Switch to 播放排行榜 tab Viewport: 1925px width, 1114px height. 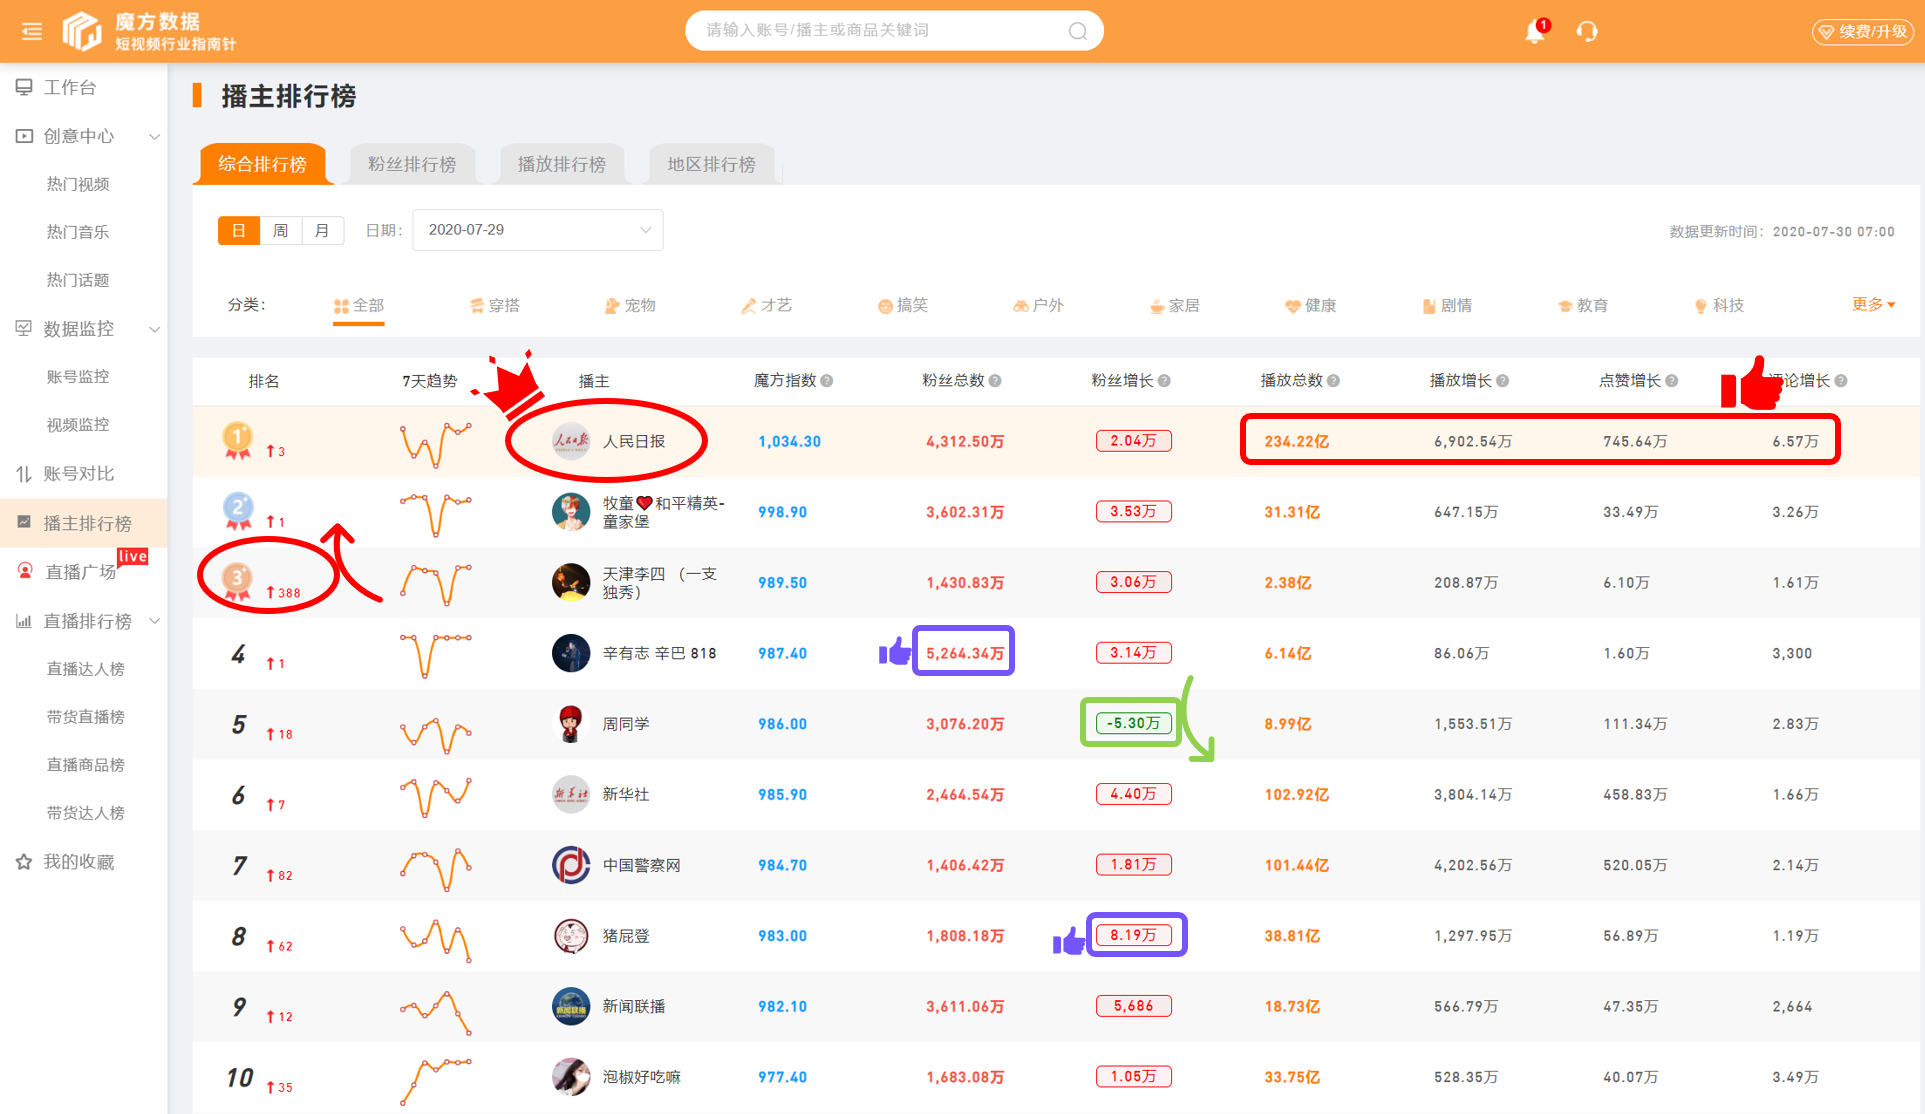(x=562, y=164)
